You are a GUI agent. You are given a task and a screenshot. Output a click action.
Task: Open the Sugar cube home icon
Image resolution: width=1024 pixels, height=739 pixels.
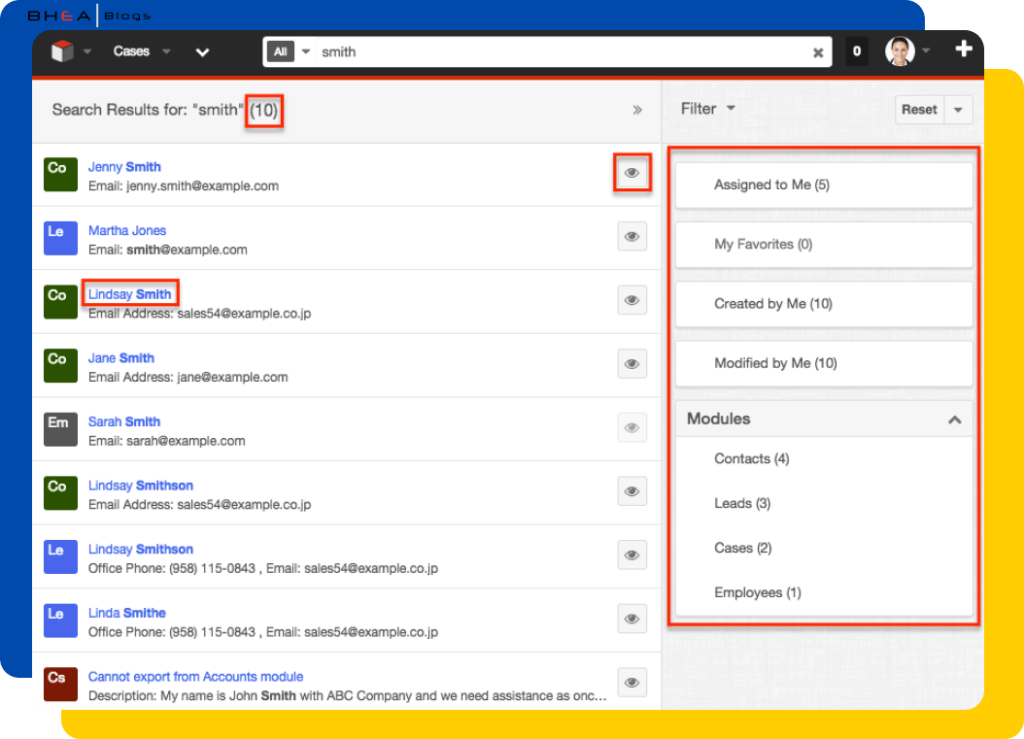click(62, 52)
